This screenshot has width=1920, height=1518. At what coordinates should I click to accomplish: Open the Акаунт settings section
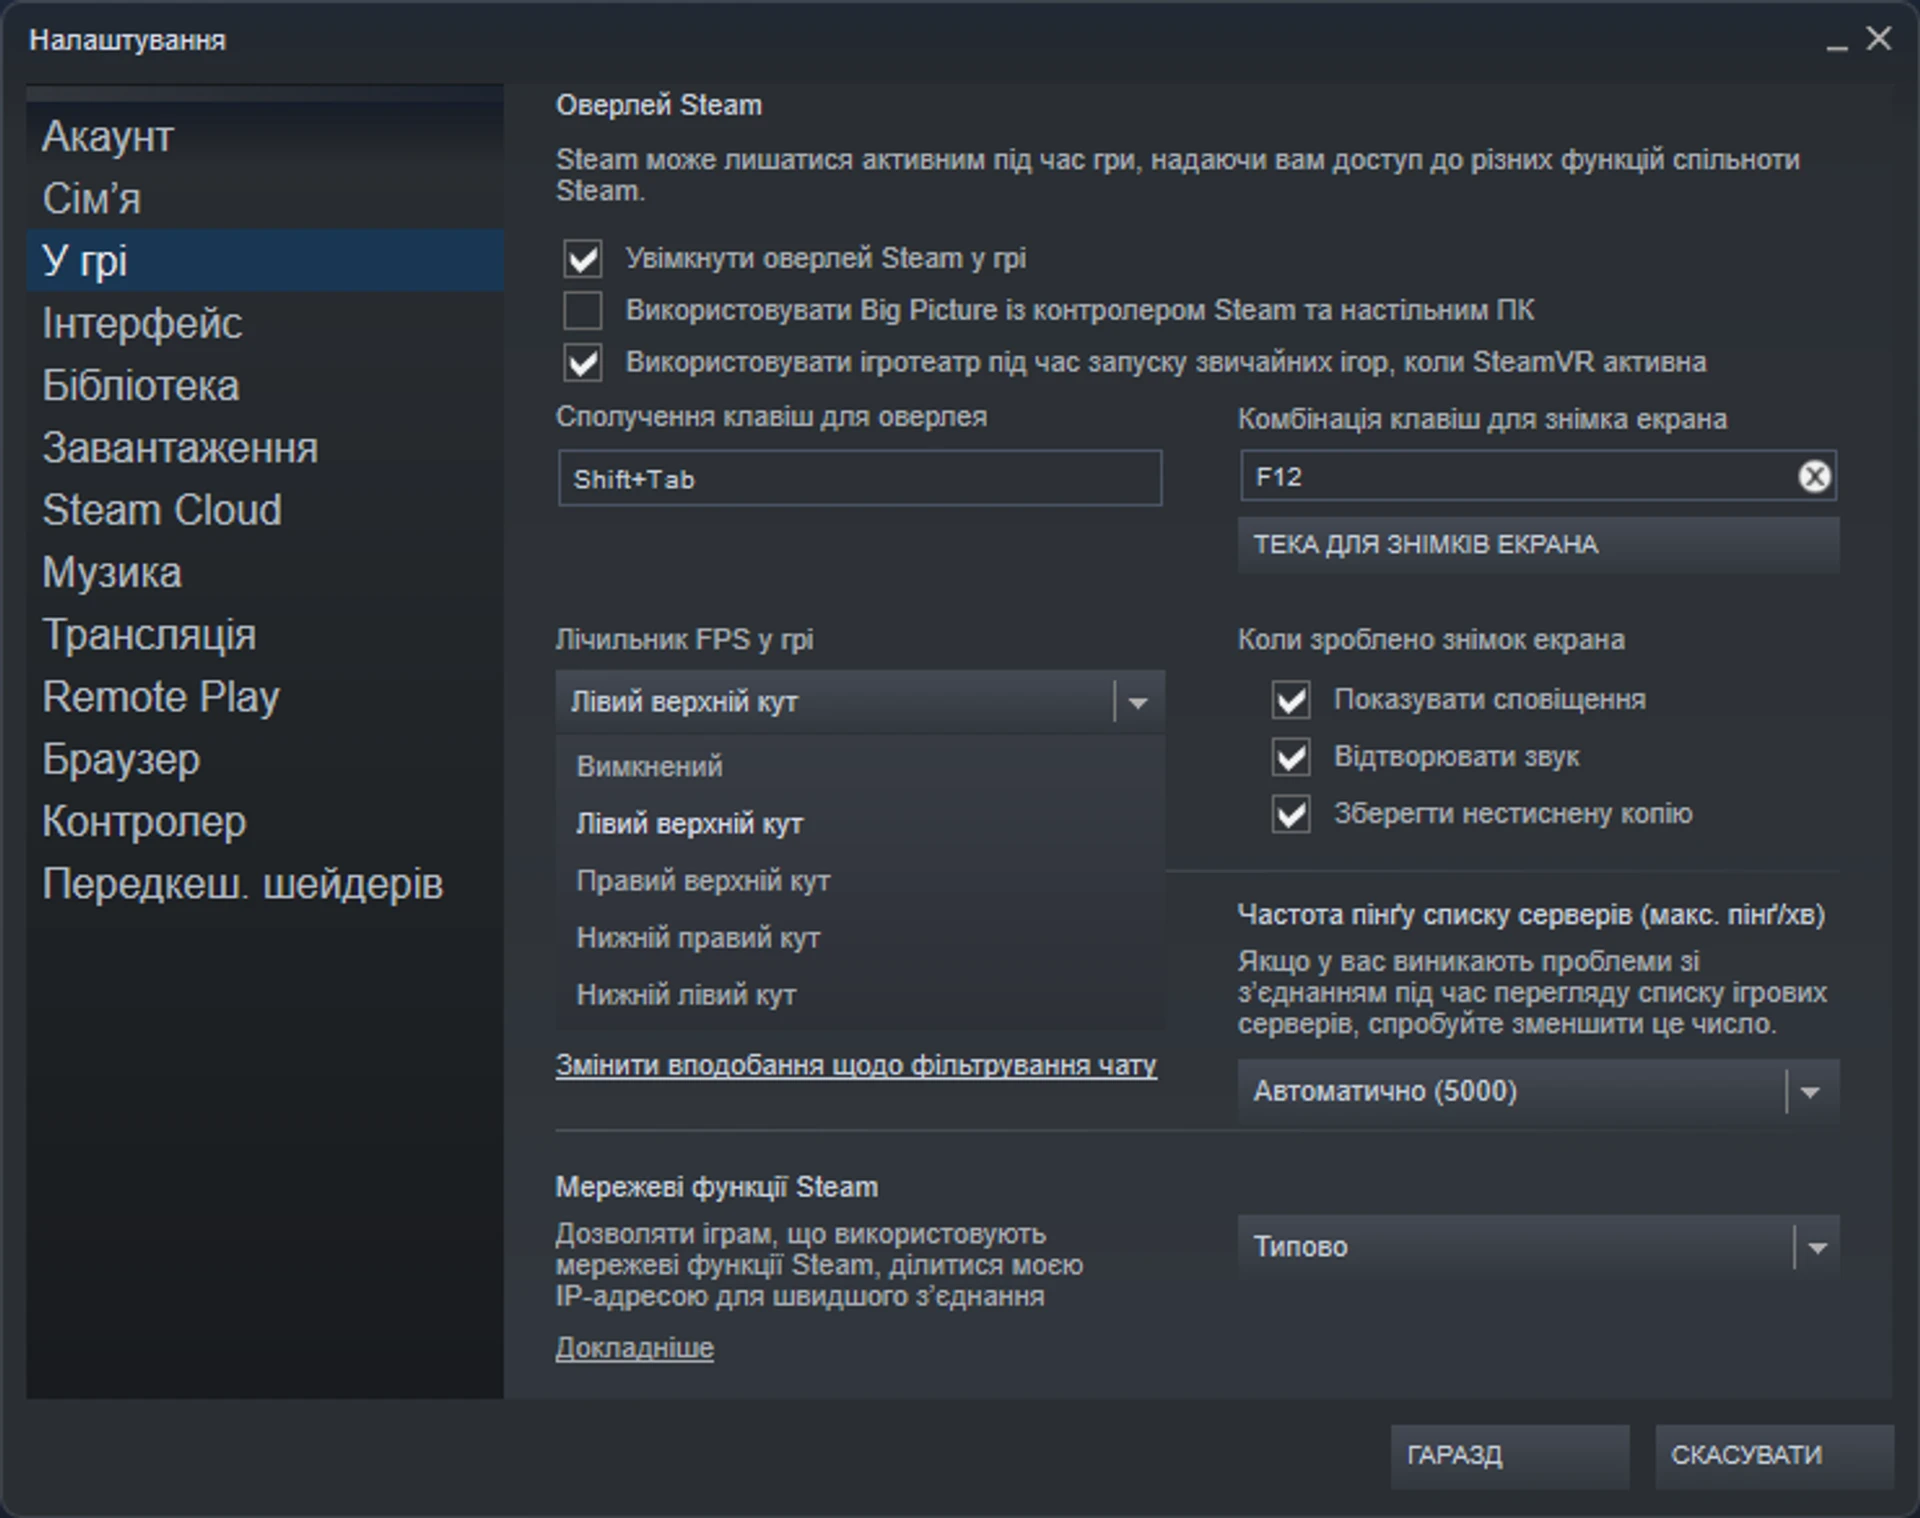(x=265, y=136)
